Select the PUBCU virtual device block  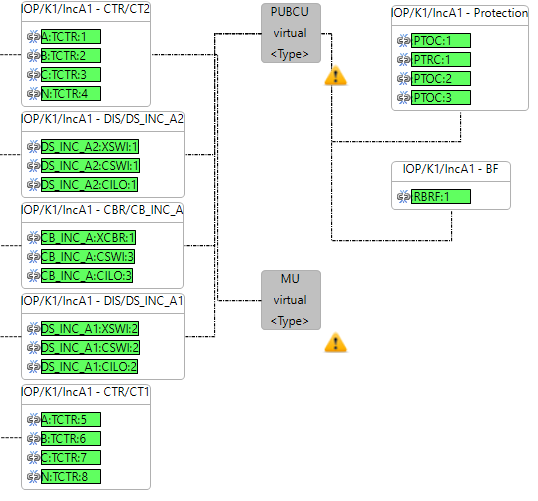291,33
